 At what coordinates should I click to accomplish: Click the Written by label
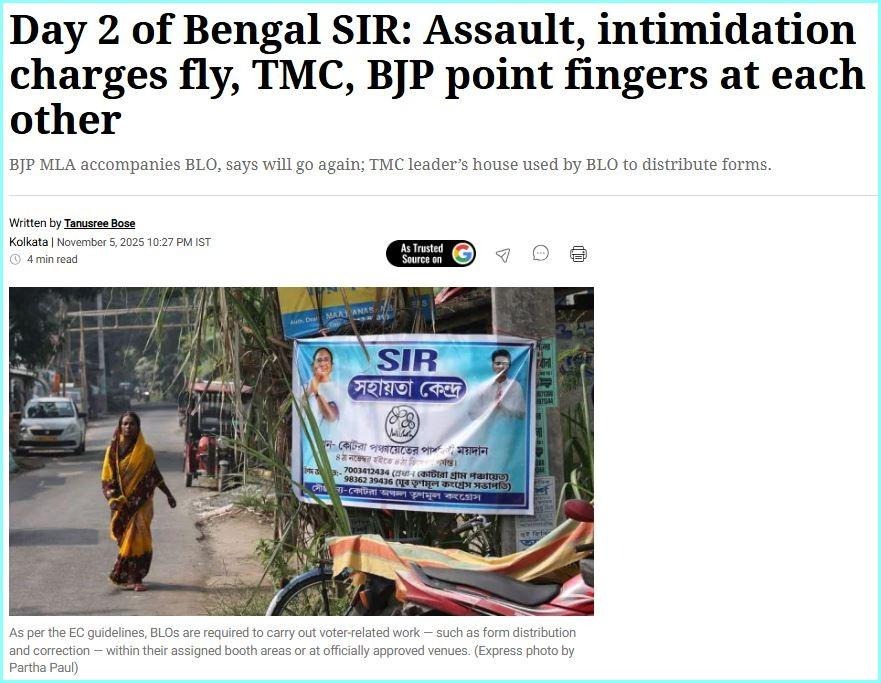click(35, 223)
